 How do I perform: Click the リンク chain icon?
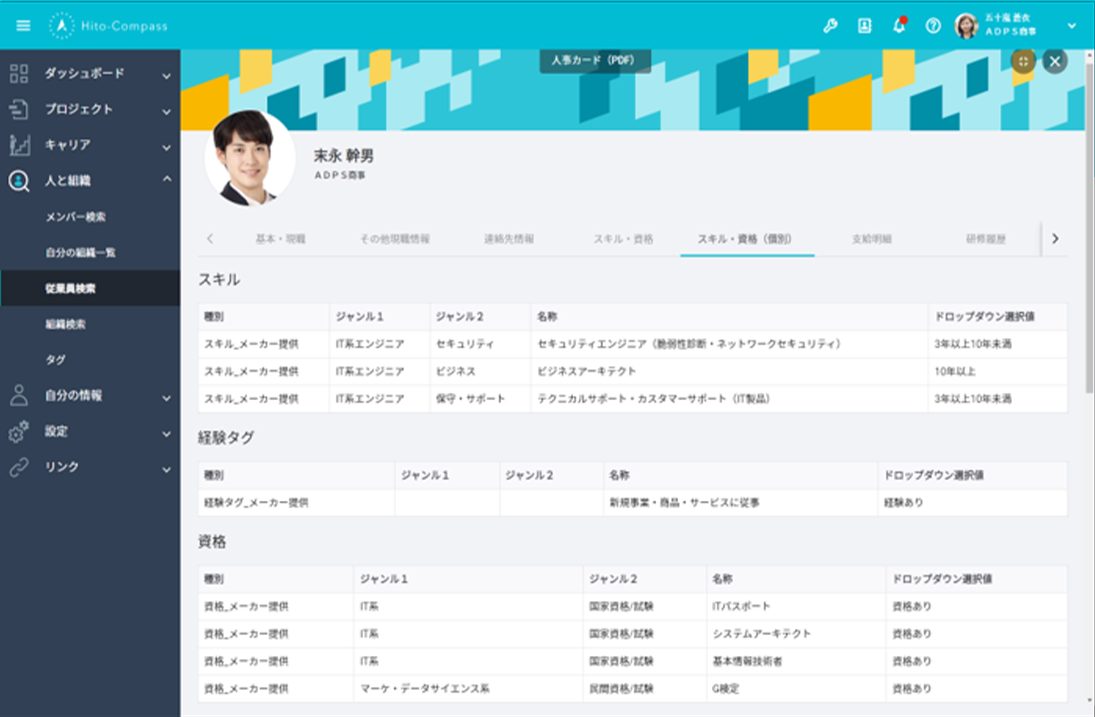[x=19, y=467]
